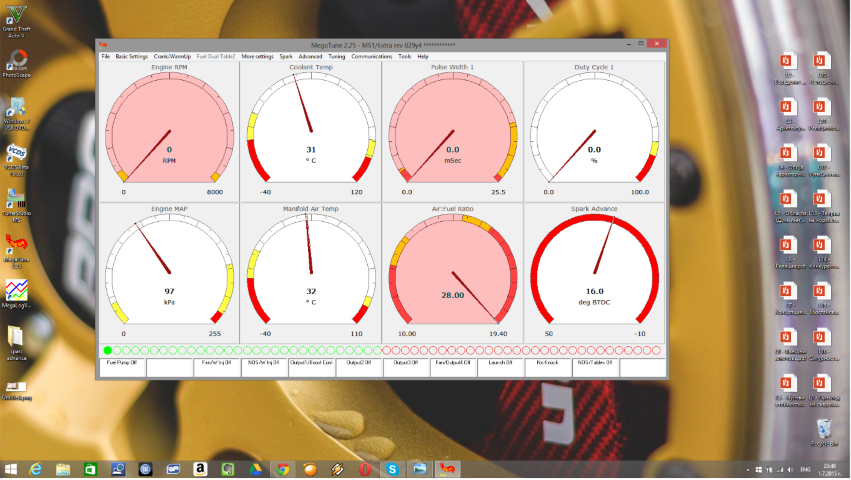Launch Google Chrome from the taskbar
Screen dimensions: 851x480
pyautogui.click(x=283, y=468)
